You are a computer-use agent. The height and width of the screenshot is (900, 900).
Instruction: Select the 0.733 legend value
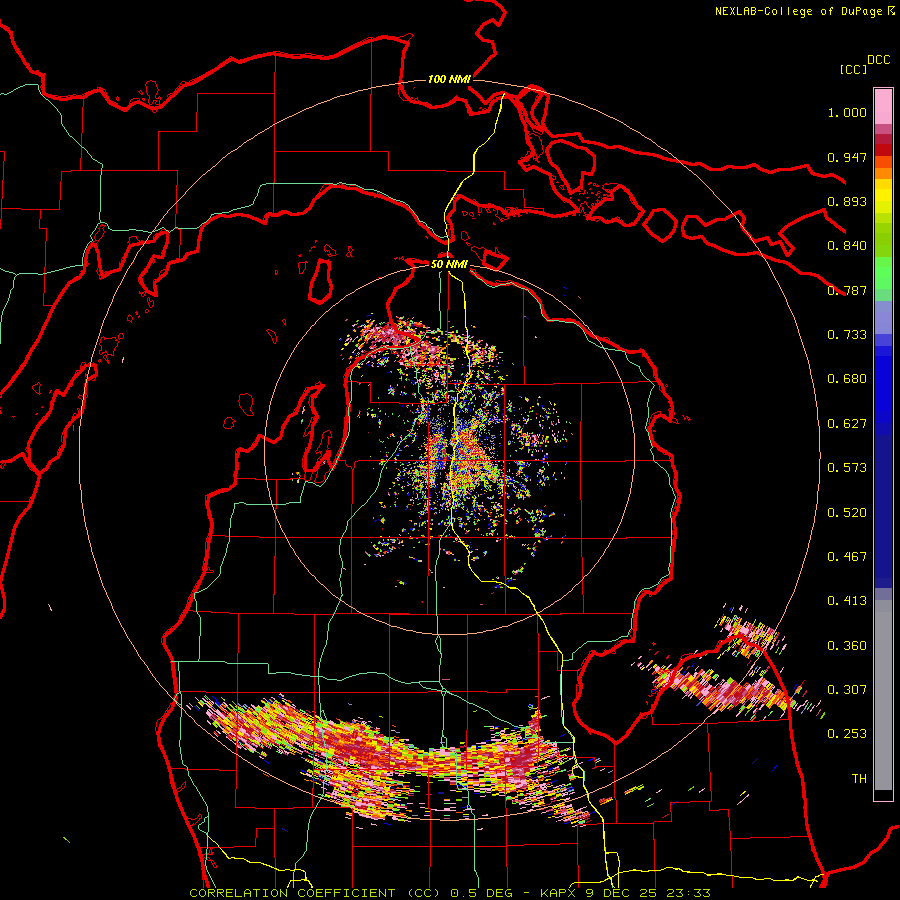click(847, 335)
